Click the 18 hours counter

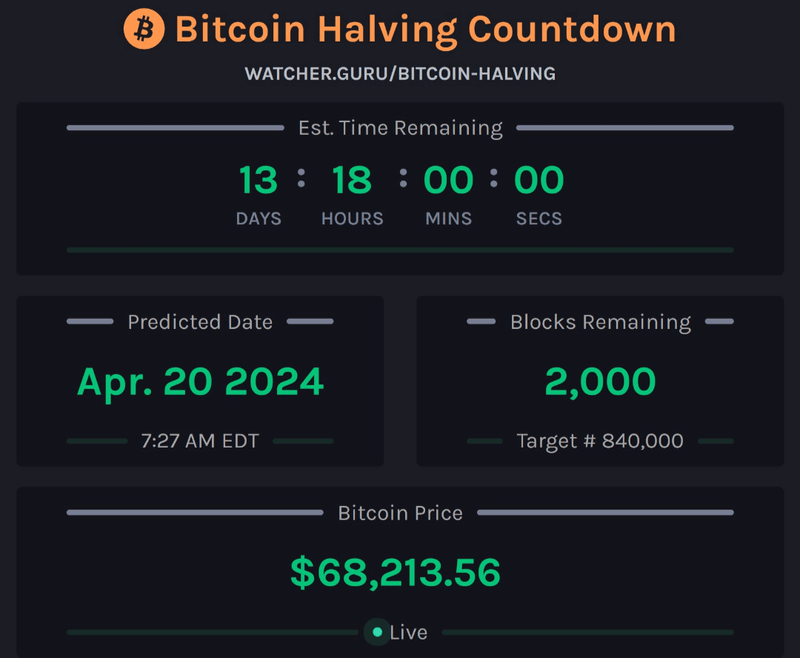pos(352,181)
